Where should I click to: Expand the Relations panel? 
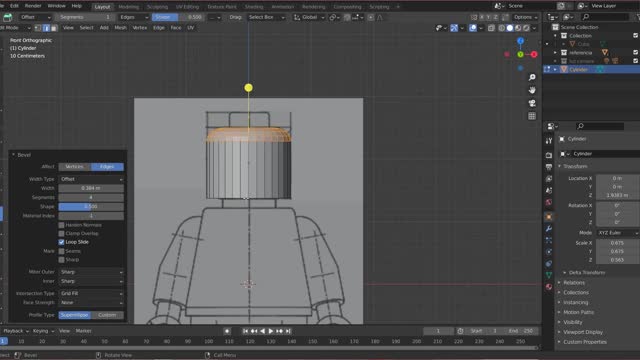[x=573, y=282]
